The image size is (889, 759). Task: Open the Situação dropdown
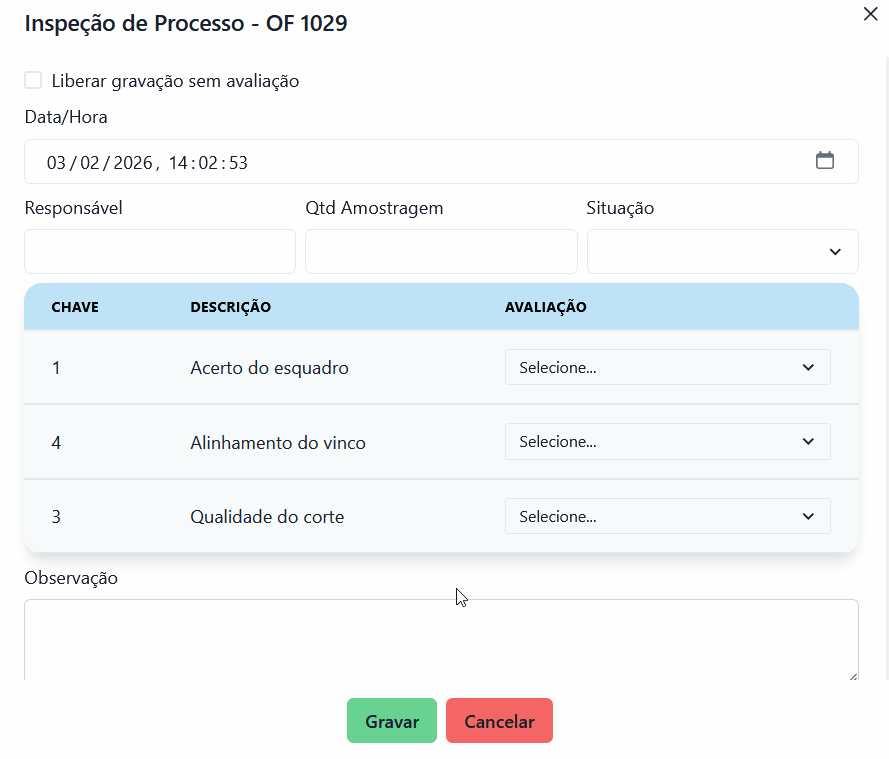[722, 251]
